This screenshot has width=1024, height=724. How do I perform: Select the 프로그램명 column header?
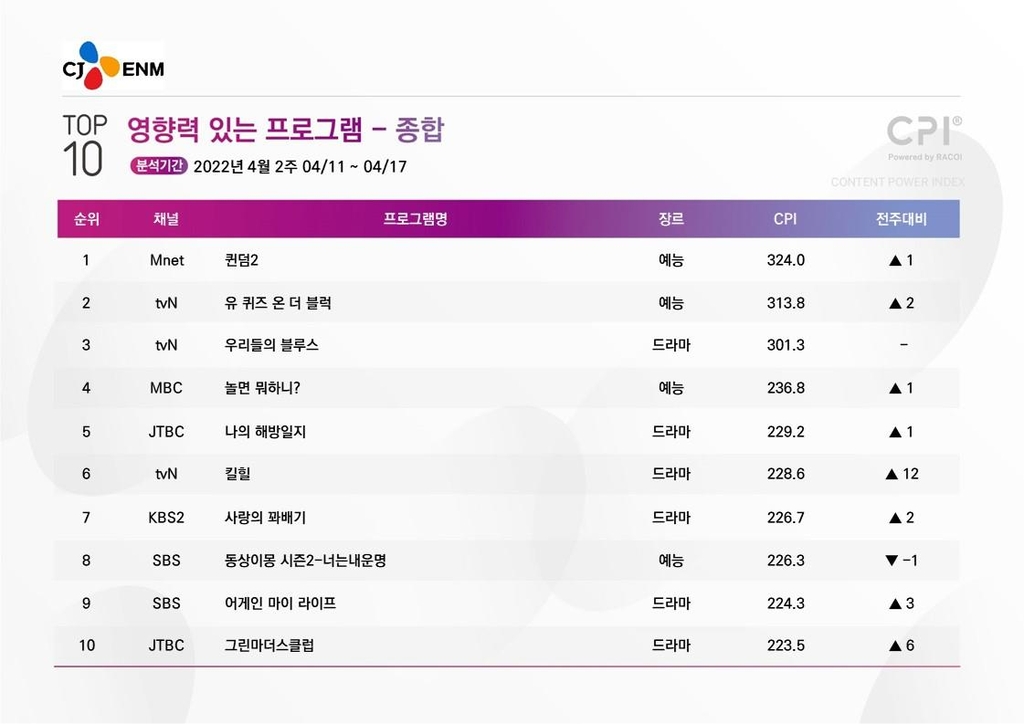pos(415,219)
